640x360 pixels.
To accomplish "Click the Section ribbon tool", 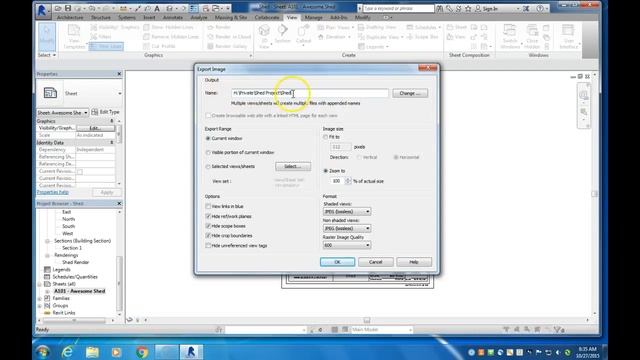I will point(282,34).
